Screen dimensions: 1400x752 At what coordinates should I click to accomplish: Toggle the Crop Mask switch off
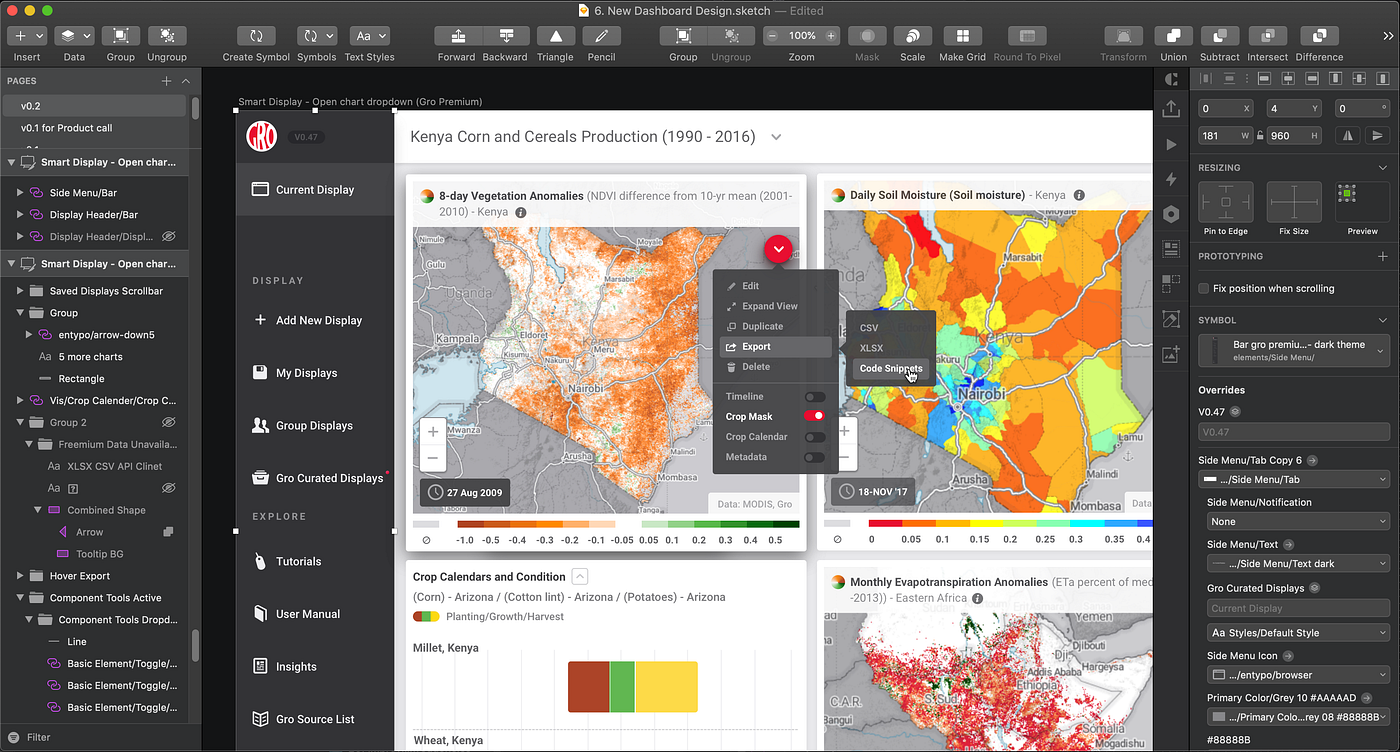[815, 416]
